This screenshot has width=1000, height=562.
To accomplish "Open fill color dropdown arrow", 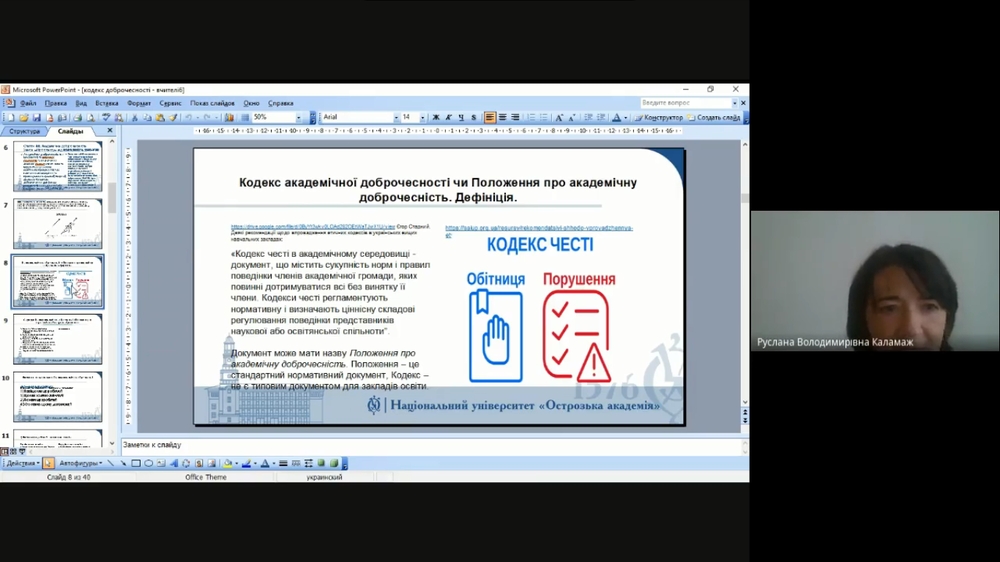I will [236, 463].
